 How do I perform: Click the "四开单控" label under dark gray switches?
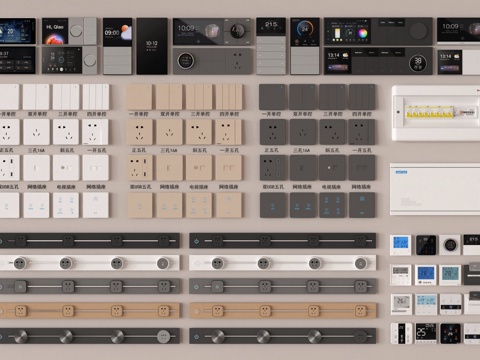(362, 114)
